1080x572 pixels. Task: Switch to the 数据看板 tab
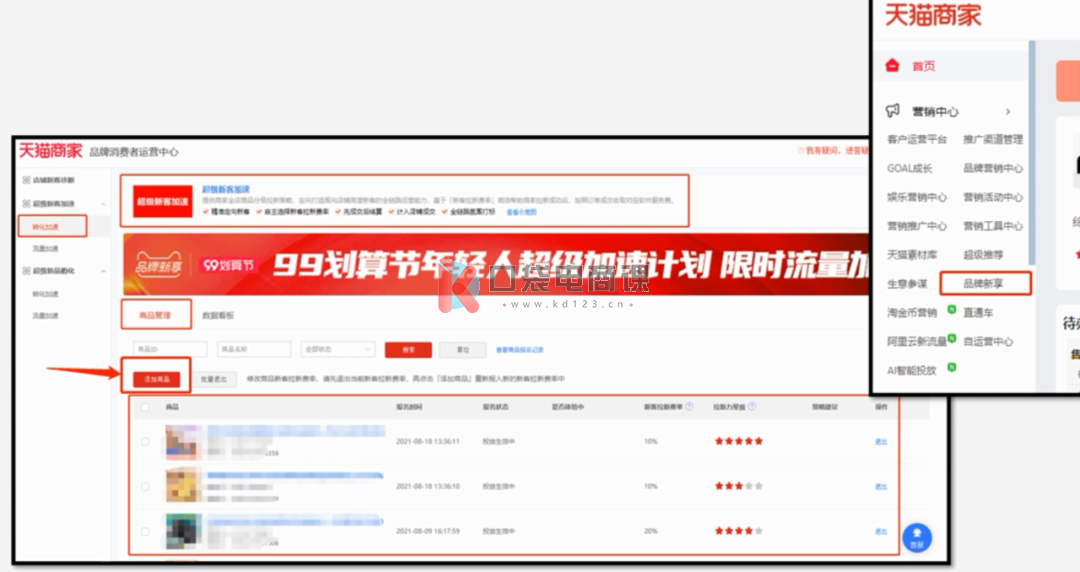click(218, 315)
